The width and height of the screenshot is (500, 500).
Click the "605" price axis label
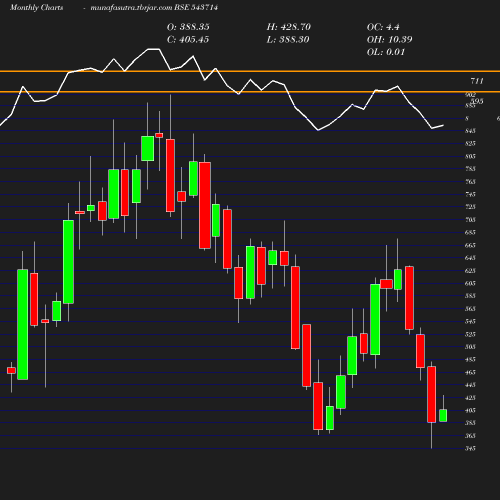(x=470, y=284)
